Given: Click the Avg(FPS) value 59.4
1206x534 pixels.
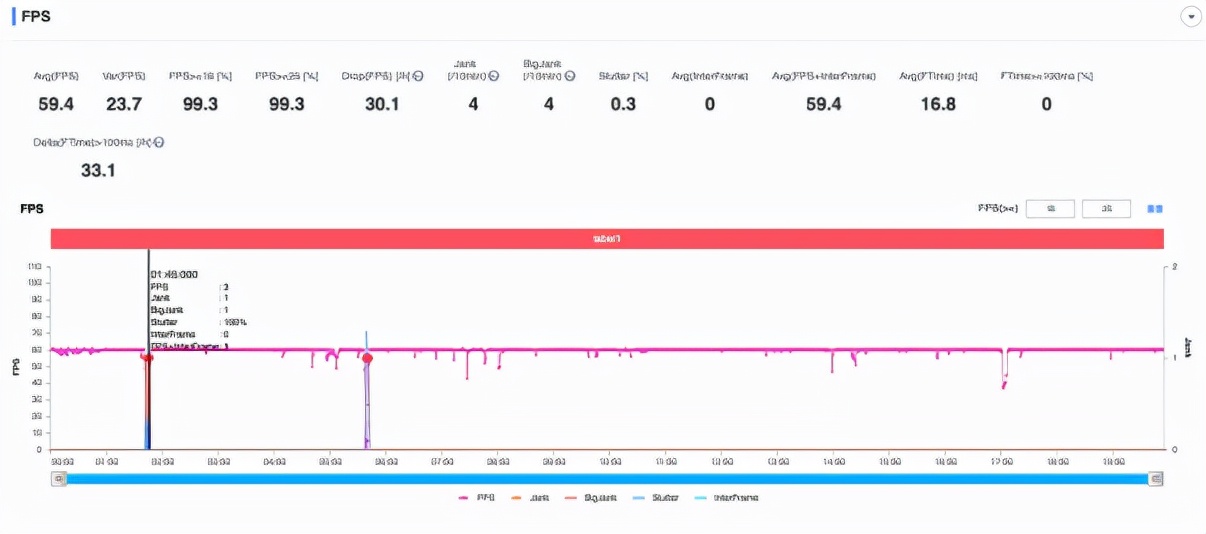Looking at the screenshot, I should click(x=56, y=104).
